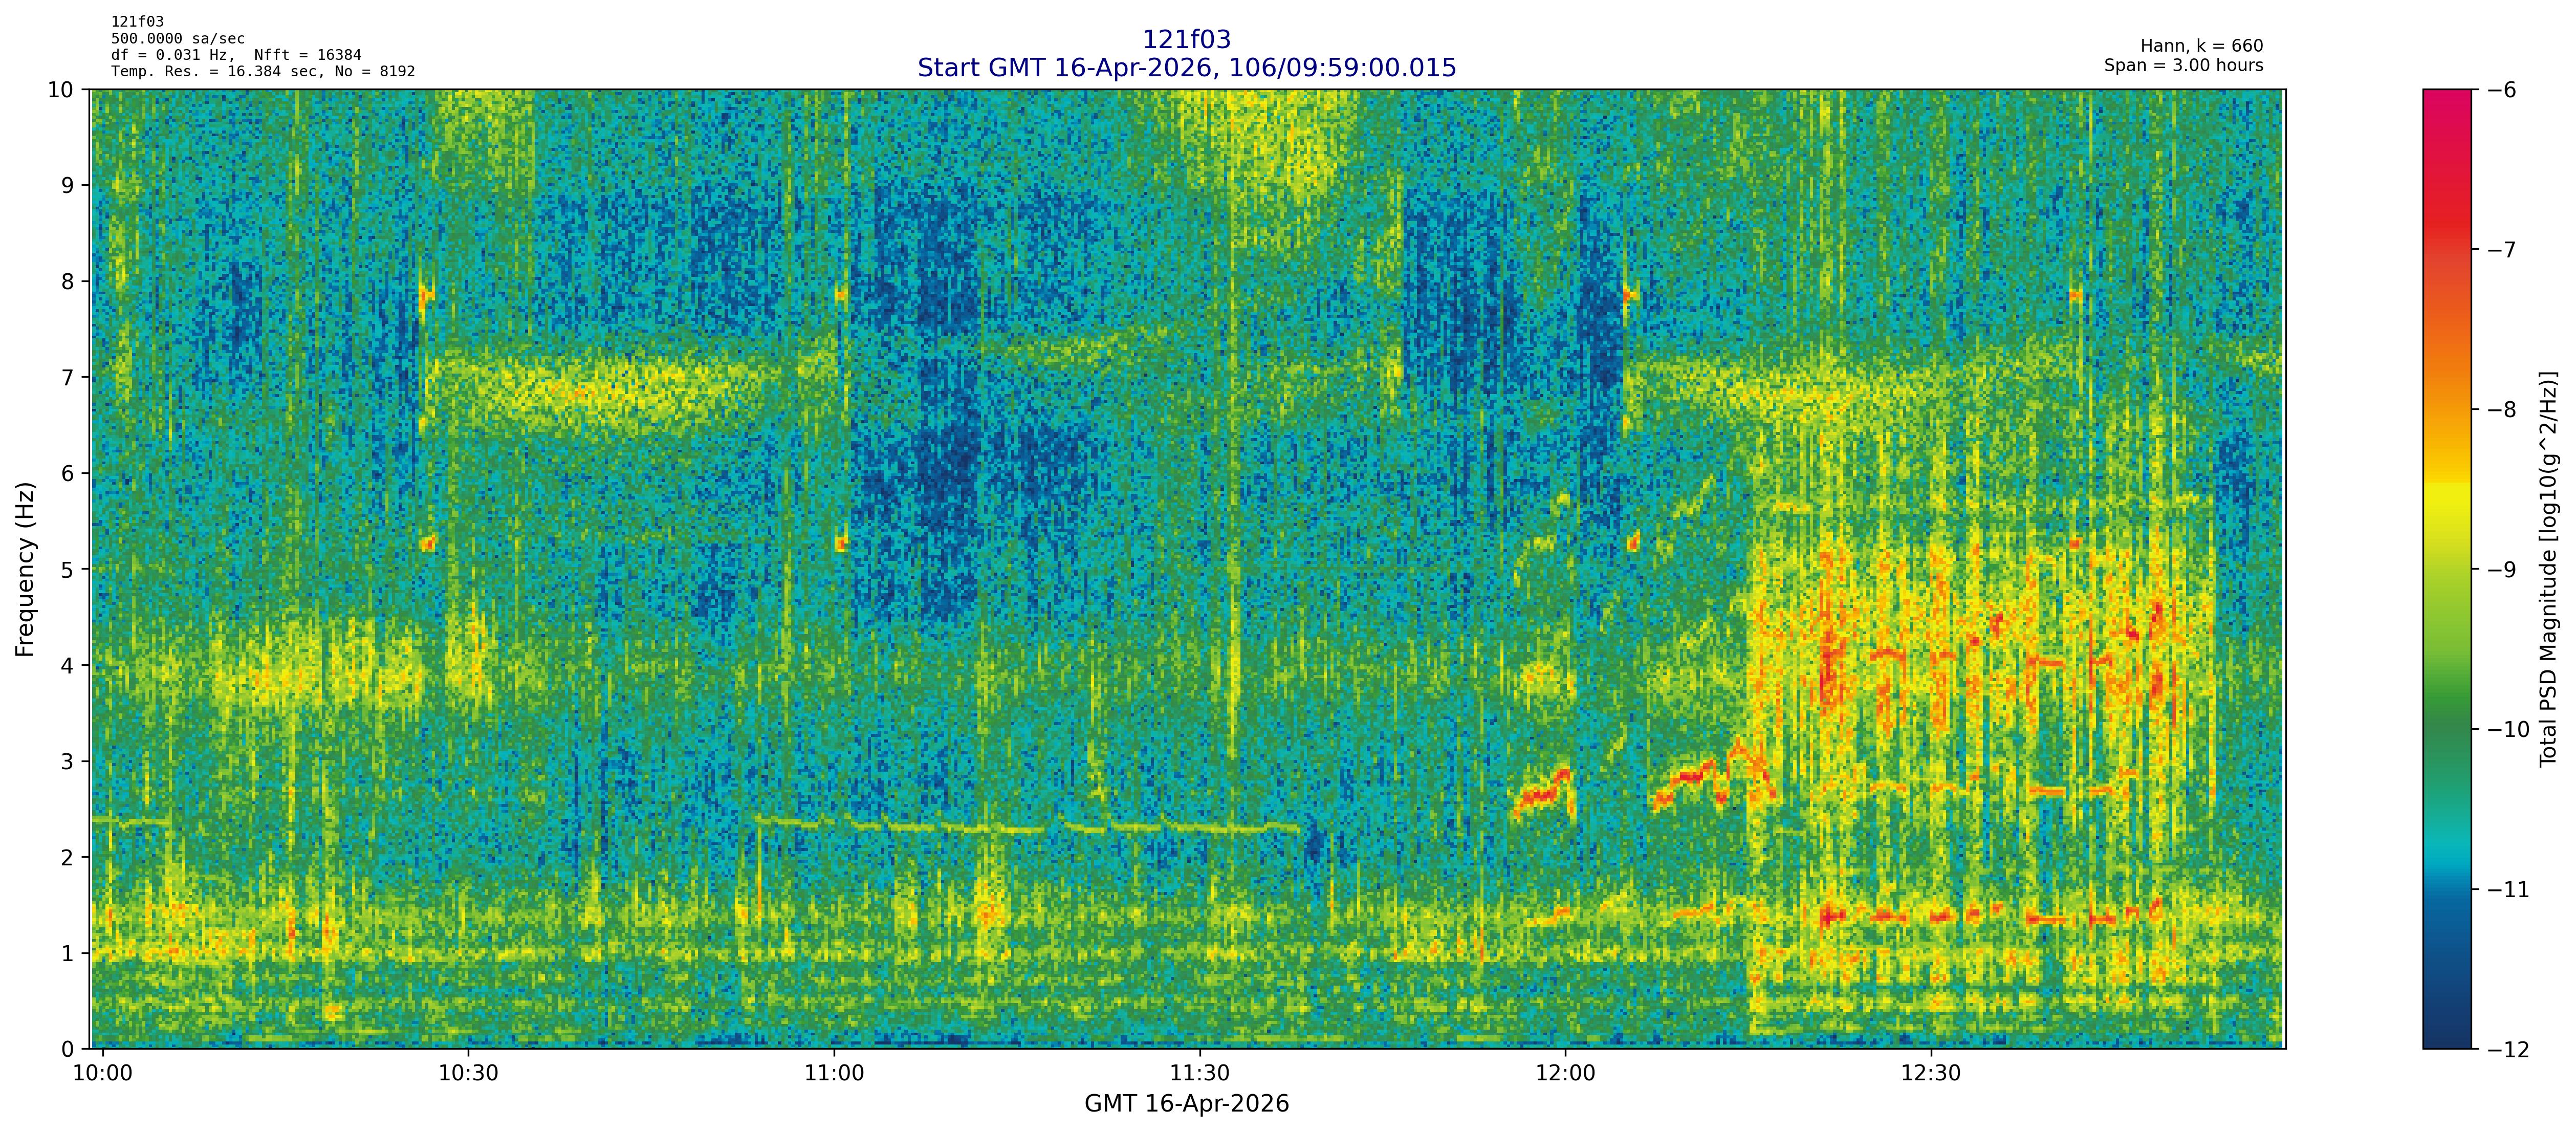The width and height of the screenshot is (2576, 1132).
Task: Click the 12:00 time axis tick label
Action: point(1565,1073)
